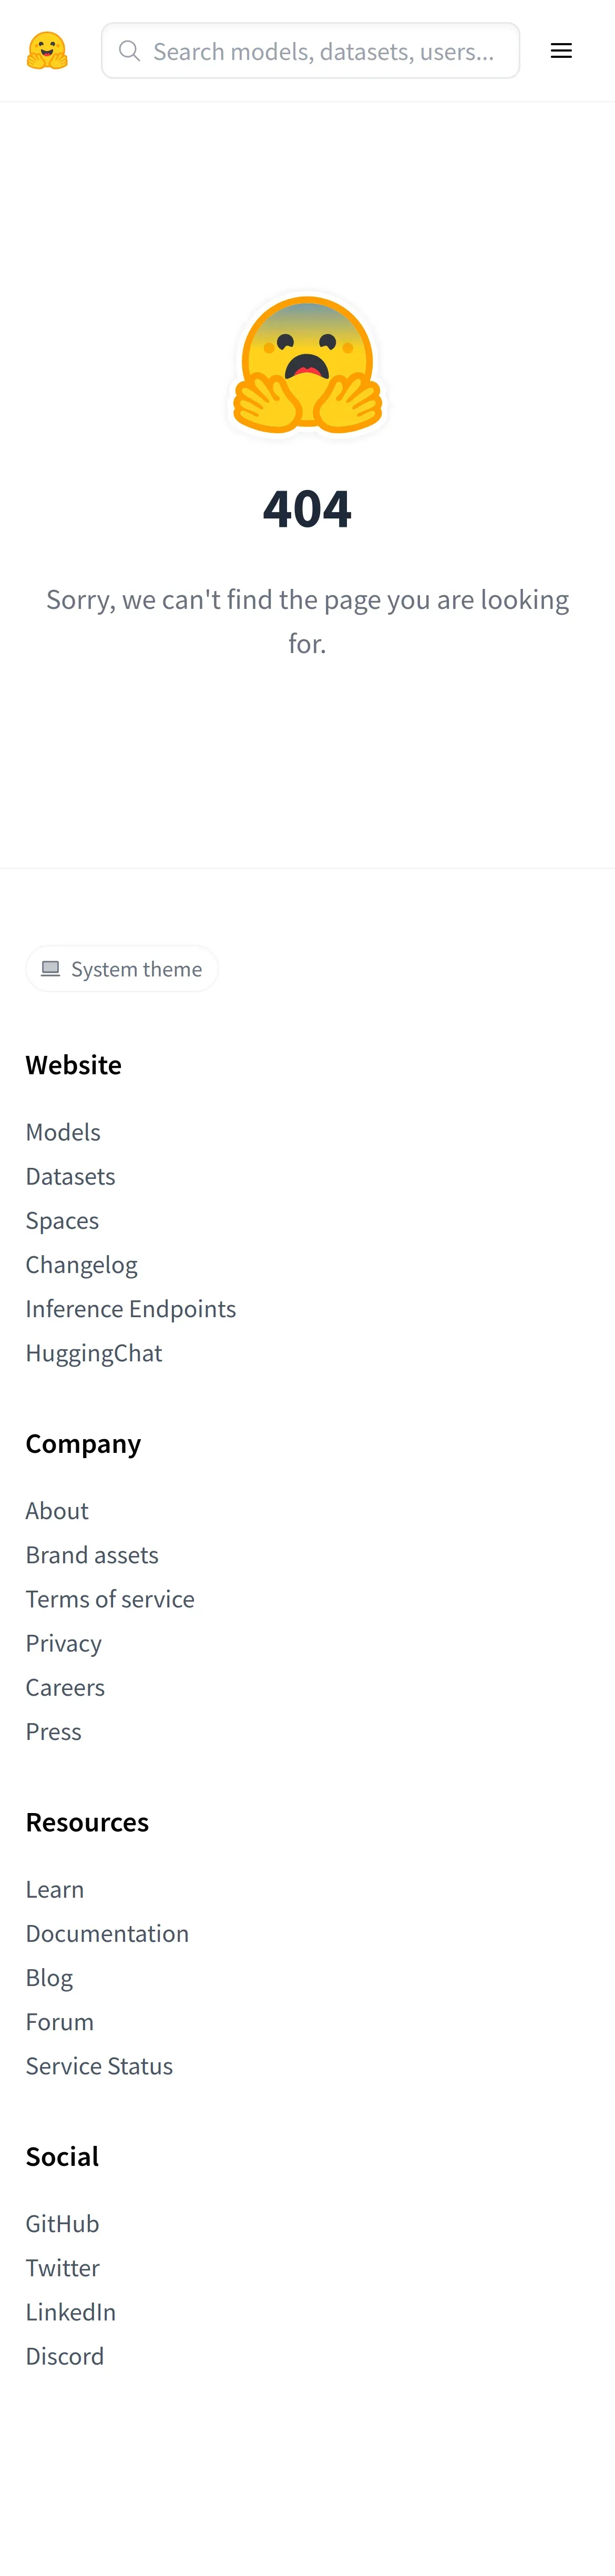Screen dimensions: 615x2576
Task: Click the laptop icon in theme switcher
Action: tap(50, 968)
